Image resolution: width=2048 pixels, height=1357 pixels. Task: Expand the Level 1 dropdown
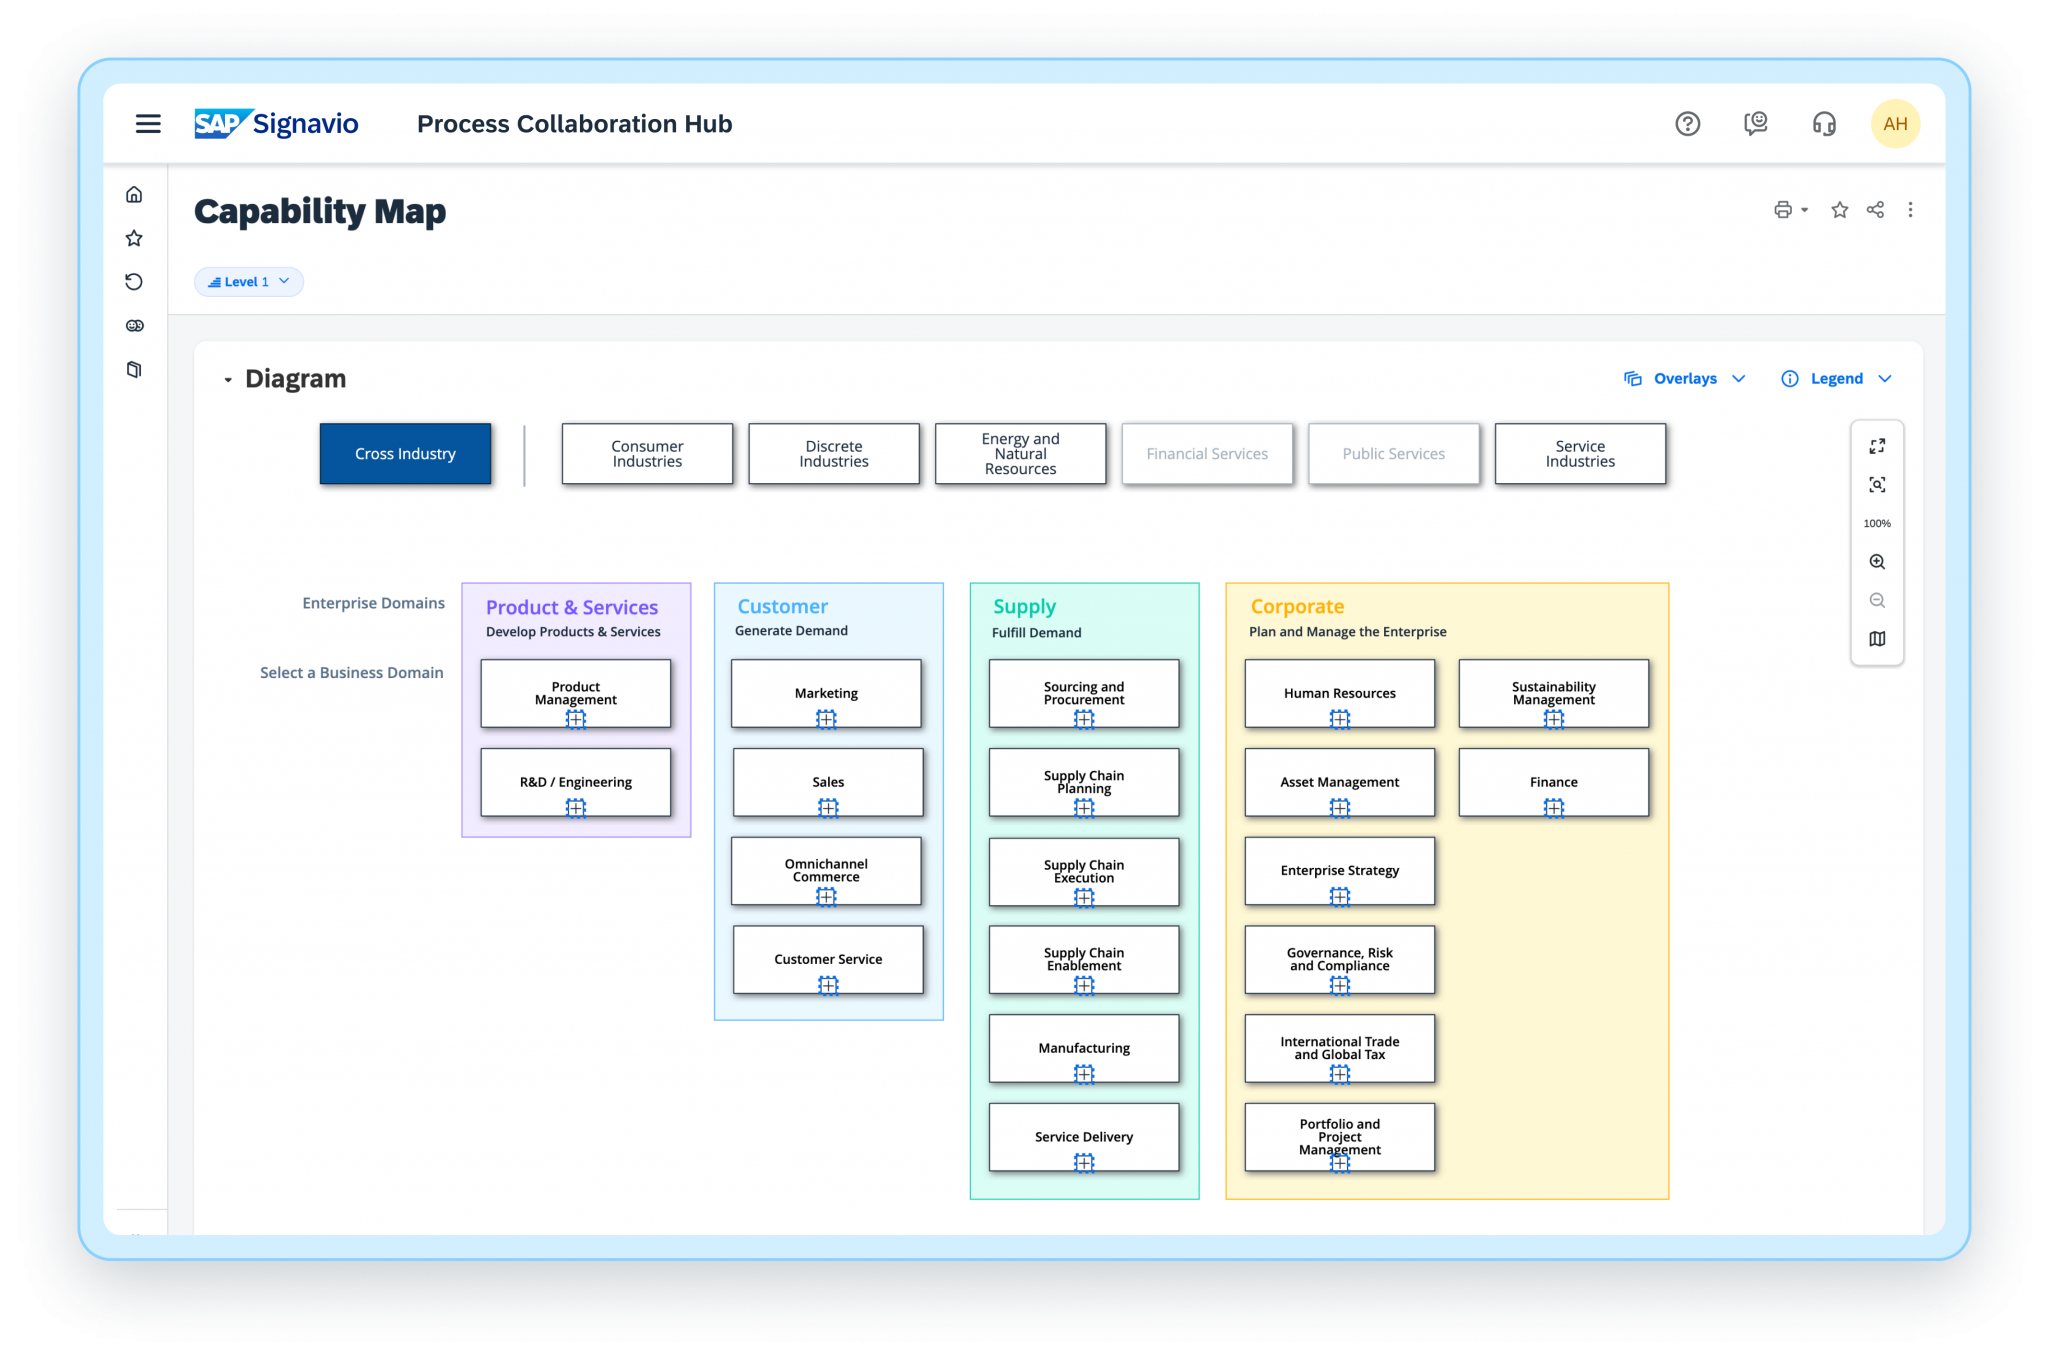tap(248, 281)
